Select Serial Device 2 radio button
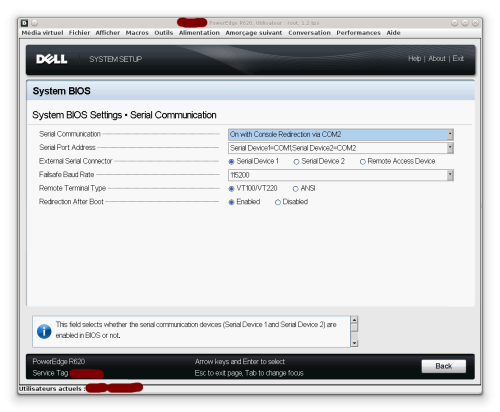The height and width of the screenshot is (412, 500). 296,162
